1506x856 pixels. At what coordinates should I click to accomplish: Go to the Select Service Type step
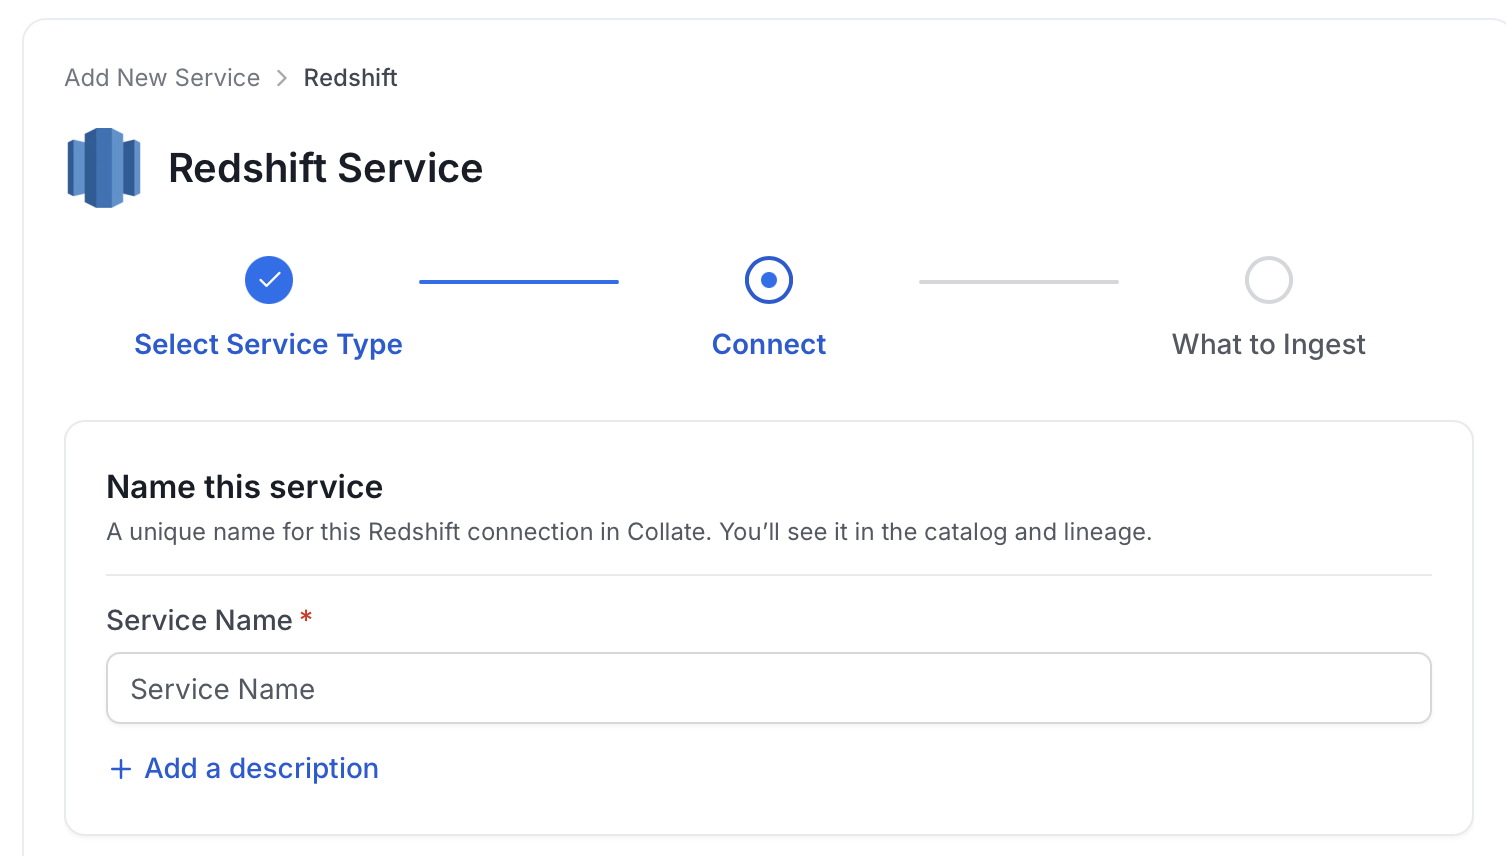coord(268,344)
